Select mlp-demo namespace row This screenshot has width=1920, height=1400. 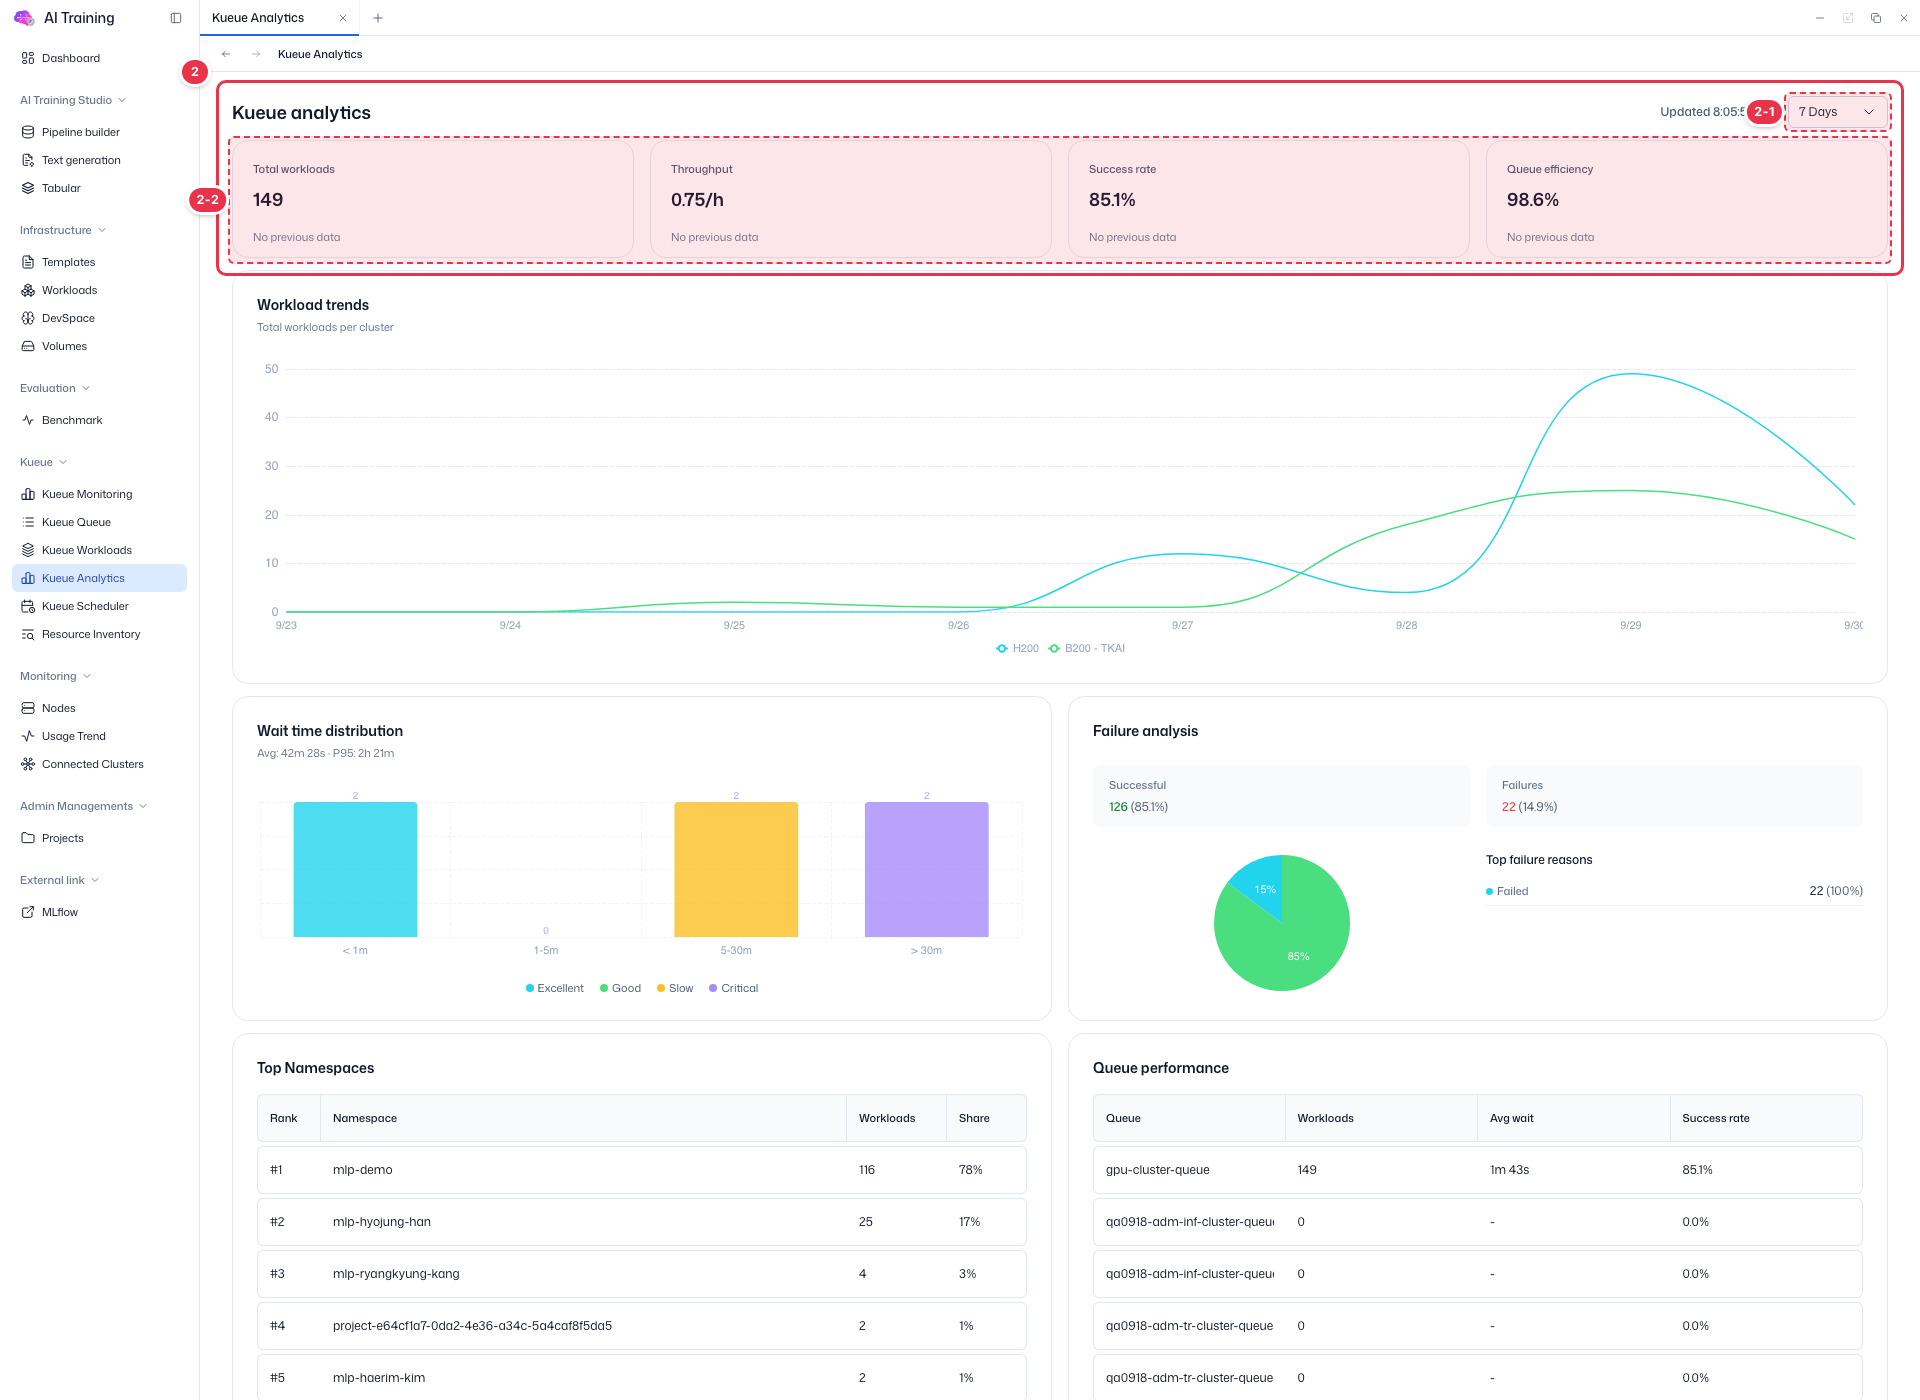click(x=641, y=1170)
